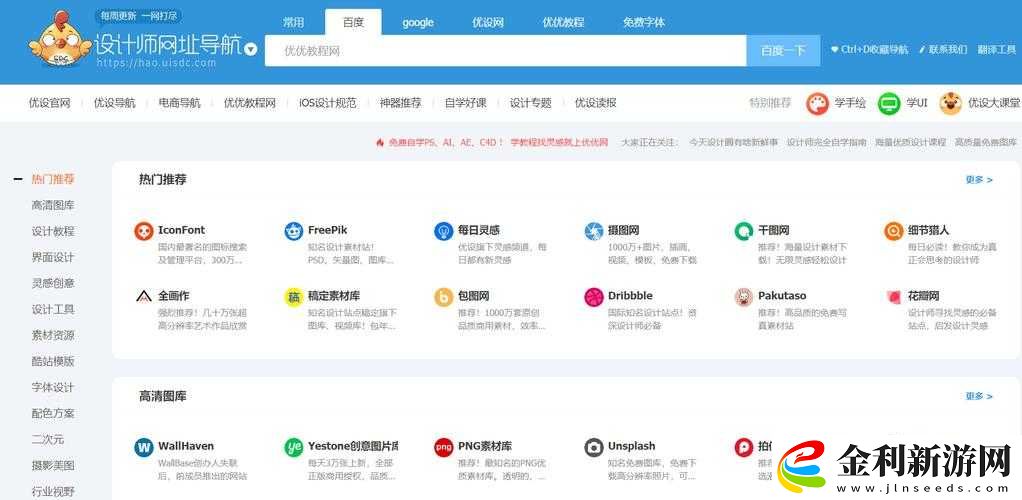Open the 花瓣网 red icon
Screen dimensions: 1022x500
[x=894, y=297]
